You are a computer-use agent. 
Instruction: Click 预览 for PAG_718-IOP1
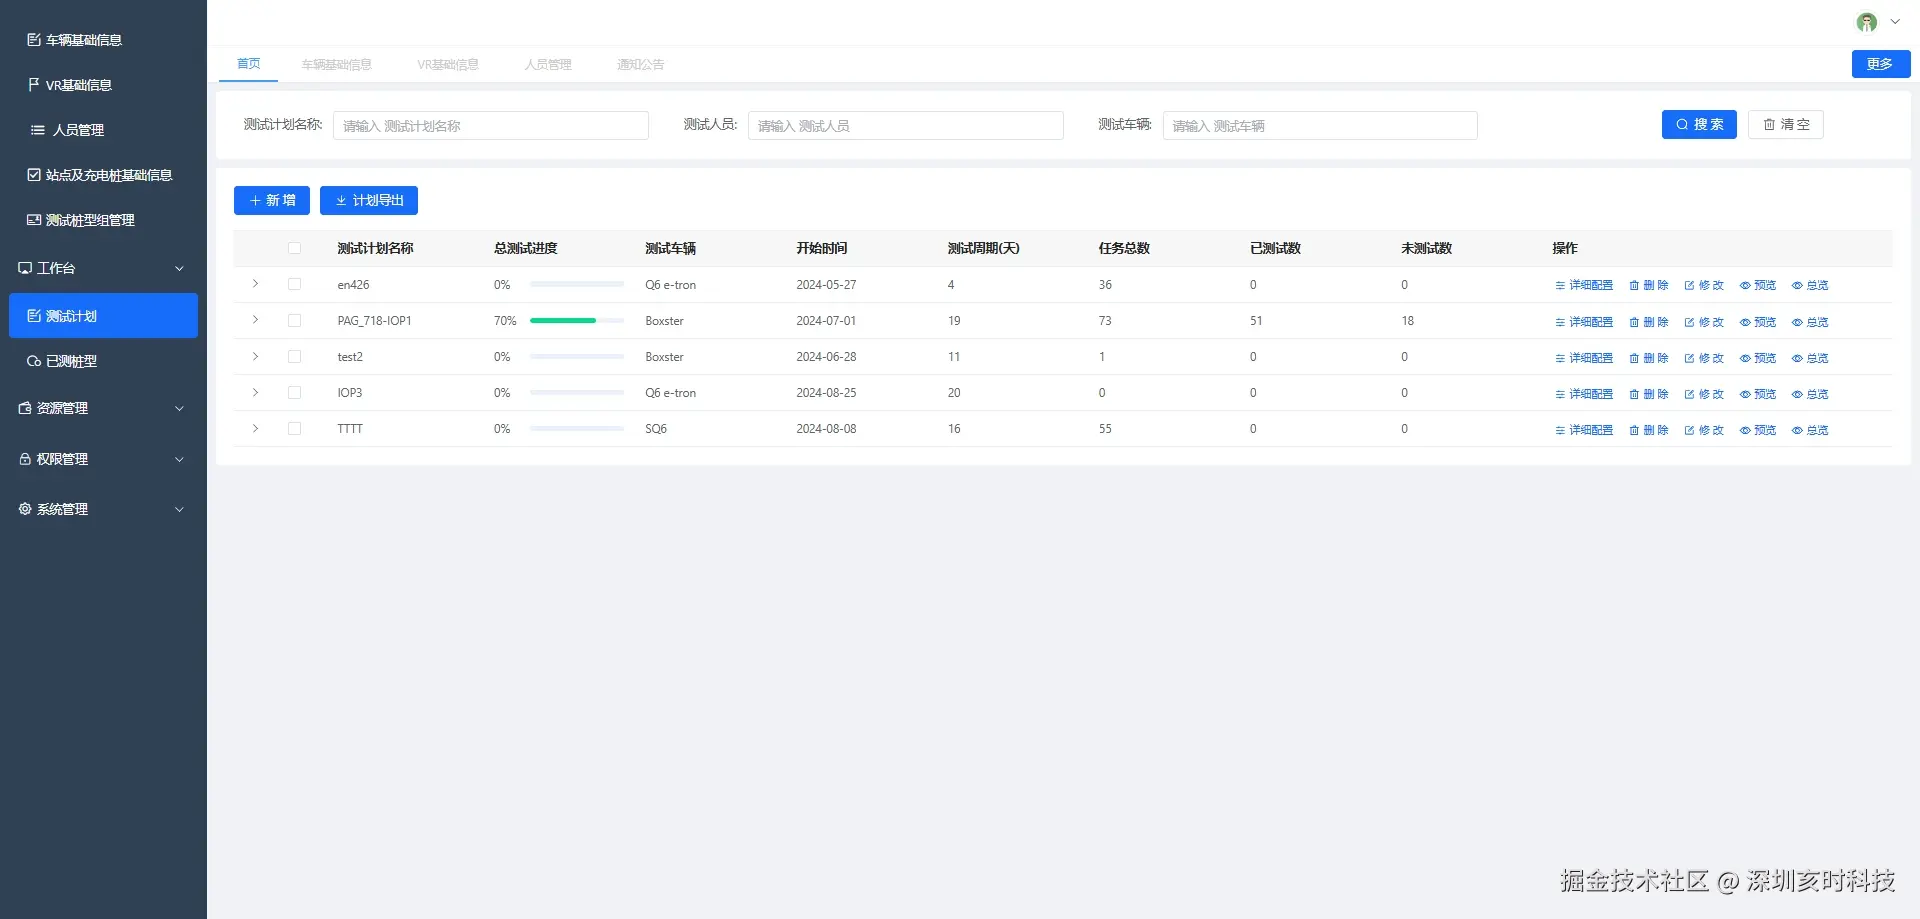[1758, 322]
